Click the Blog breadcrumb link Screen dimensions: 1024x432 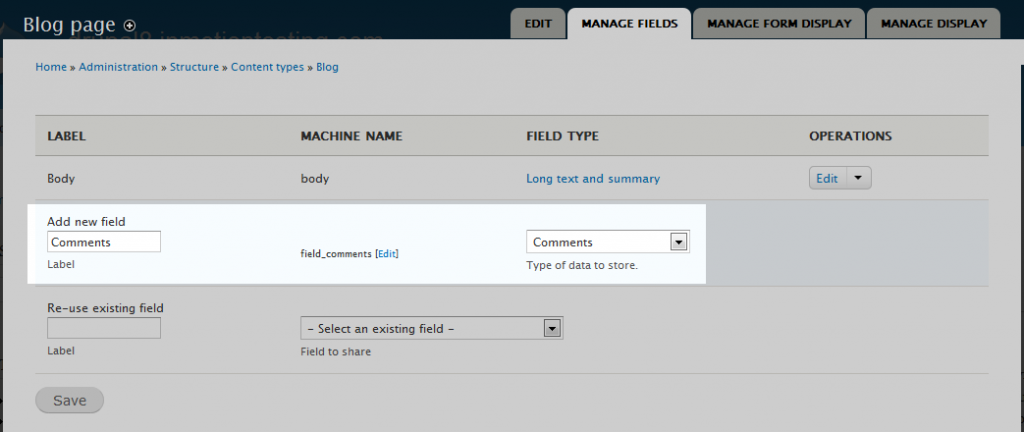pyautogui.click(x=327, y=67)
